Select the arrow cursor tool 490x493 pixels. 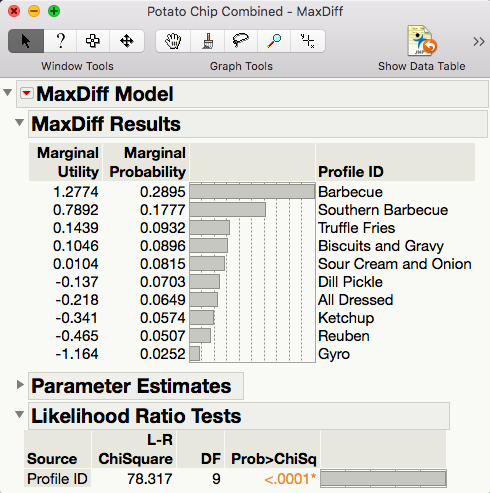(26, 41)
